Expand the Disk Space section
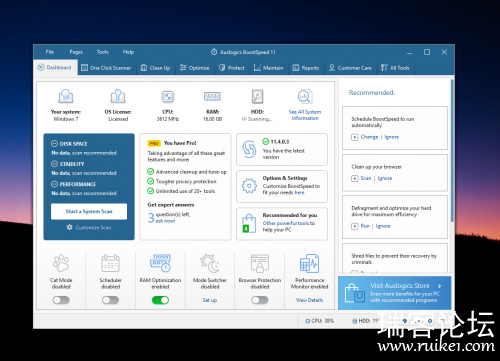This screenshot has height=361, width=500. coord(54,144)
